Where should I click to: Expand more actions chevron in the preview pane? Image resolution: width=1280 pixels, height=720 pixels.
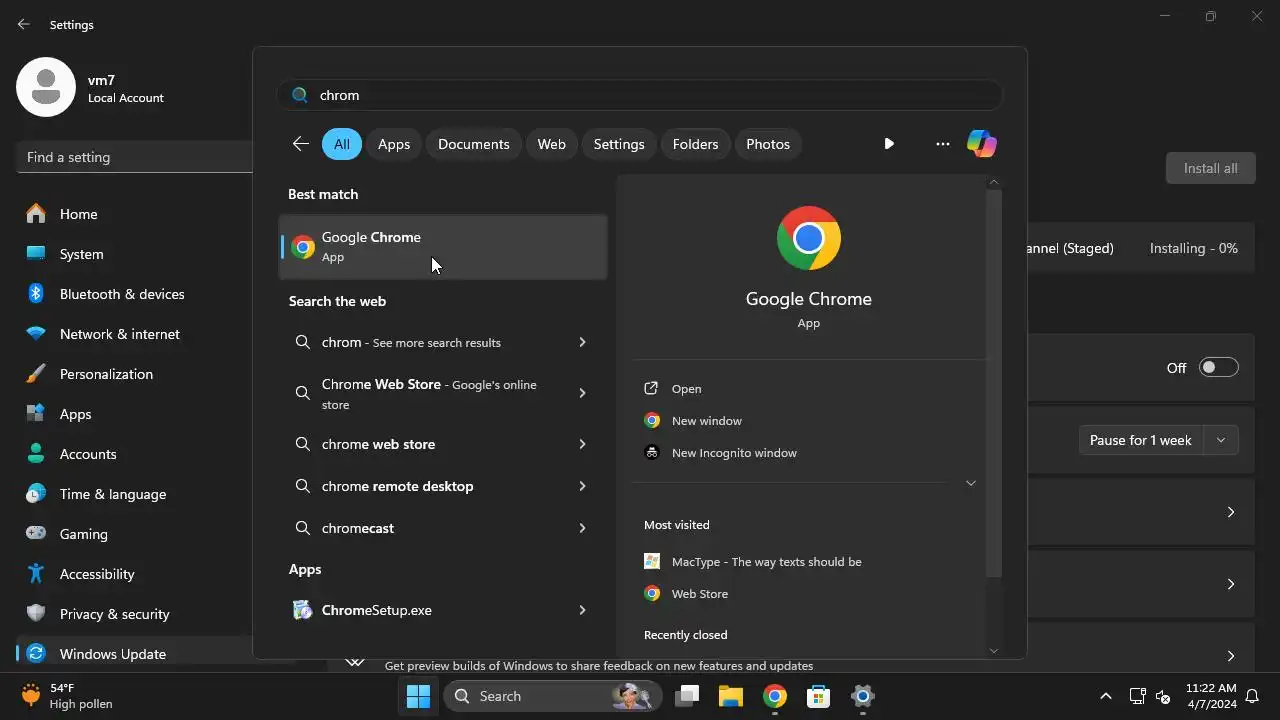(x=970, y=483)
